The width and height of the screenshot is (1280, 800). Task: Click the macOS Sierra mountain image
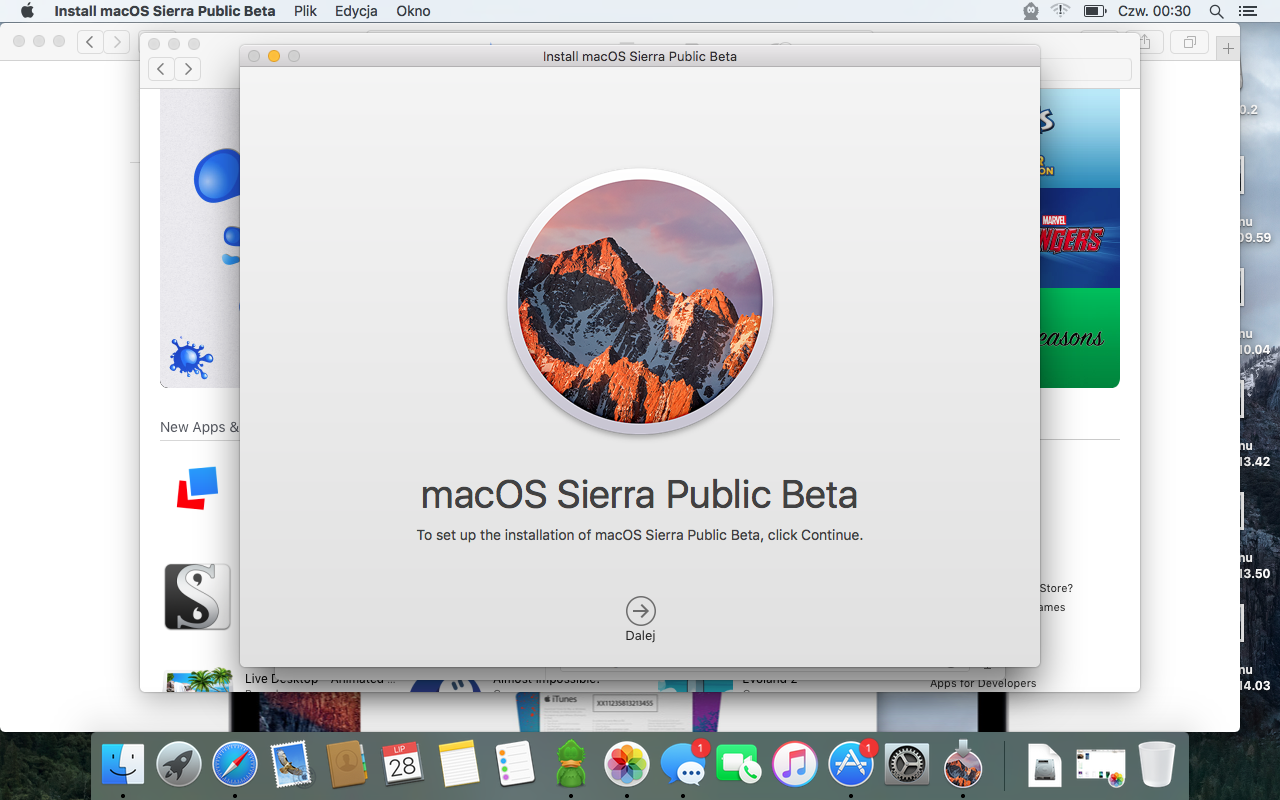coord(640,301)
